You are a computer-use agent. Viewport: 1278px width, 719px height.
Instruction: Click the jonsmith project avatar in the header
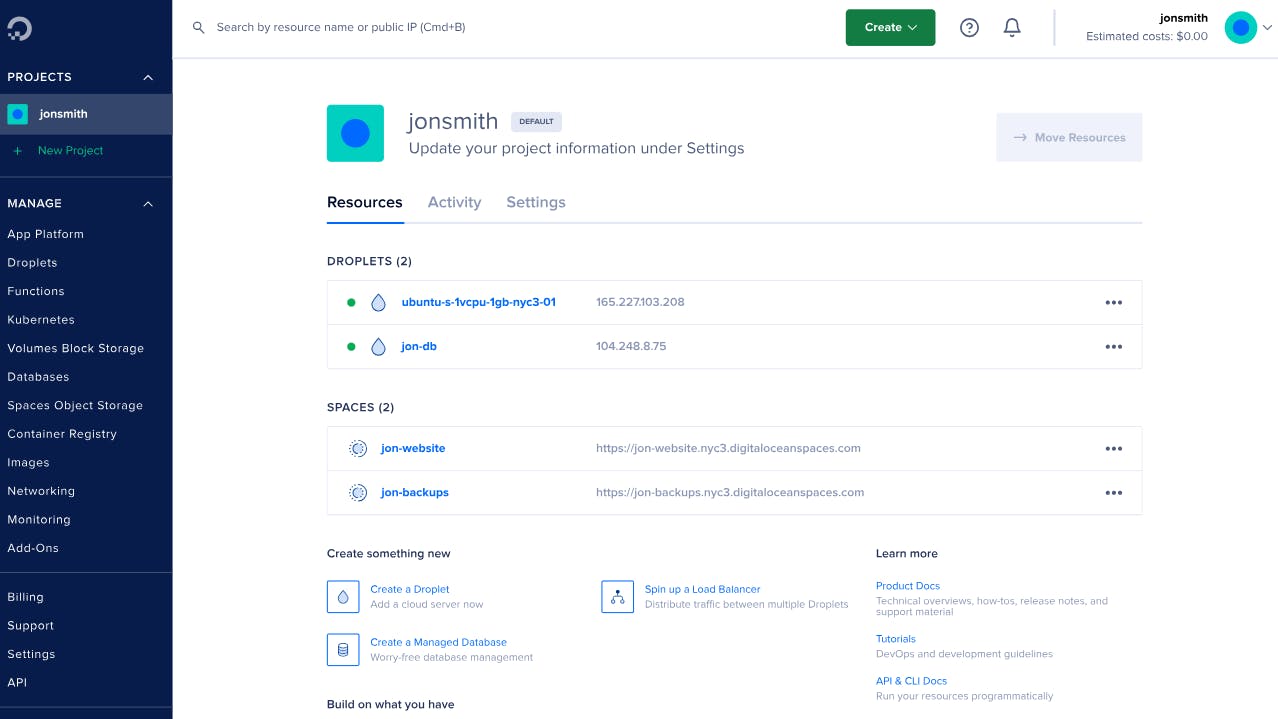pyautogui.click(x=355, y=133)
